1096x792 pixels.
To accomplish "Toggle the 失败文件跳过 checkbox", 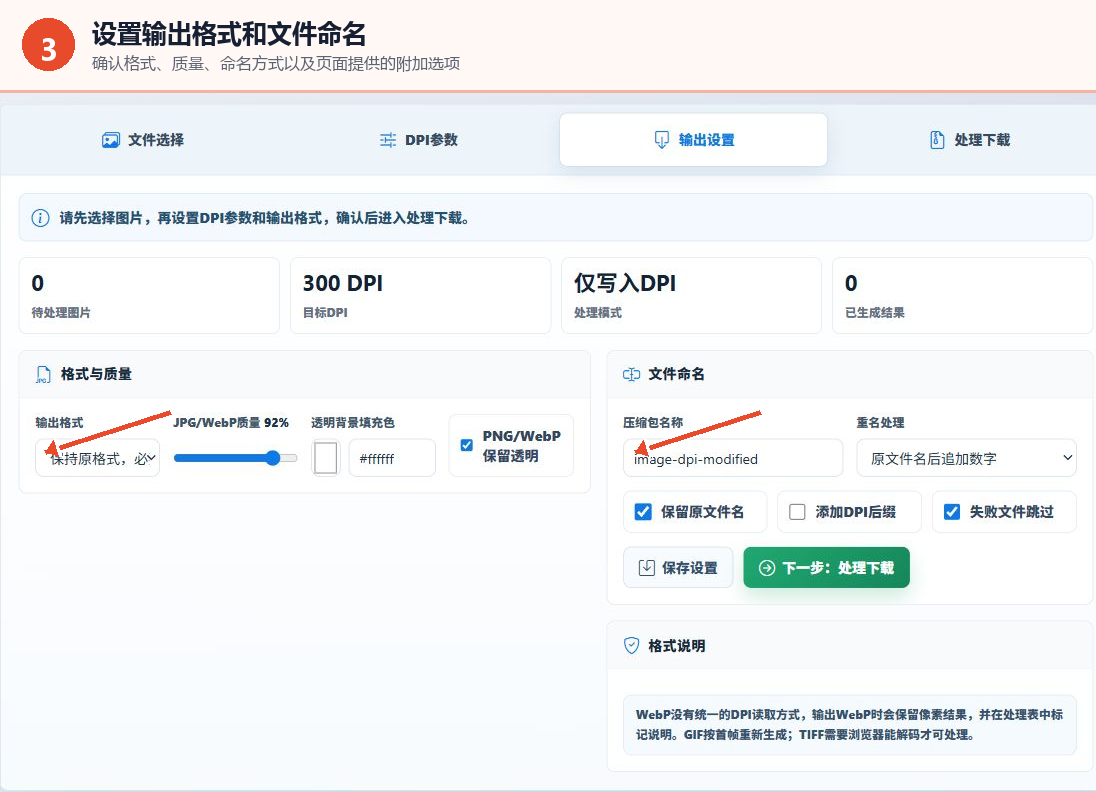I will tap(951, 512).
